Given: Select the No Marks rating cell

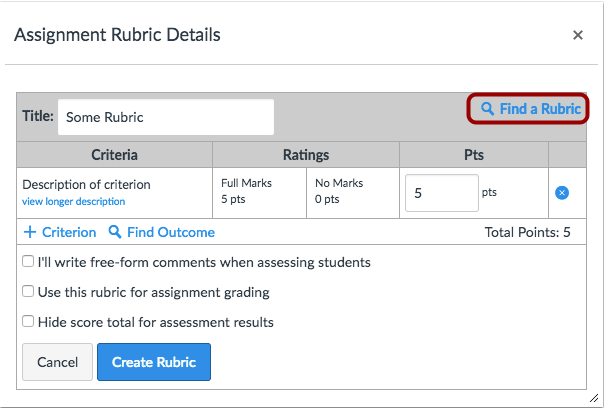Looking at the screenshot, I should coord(352,191).
